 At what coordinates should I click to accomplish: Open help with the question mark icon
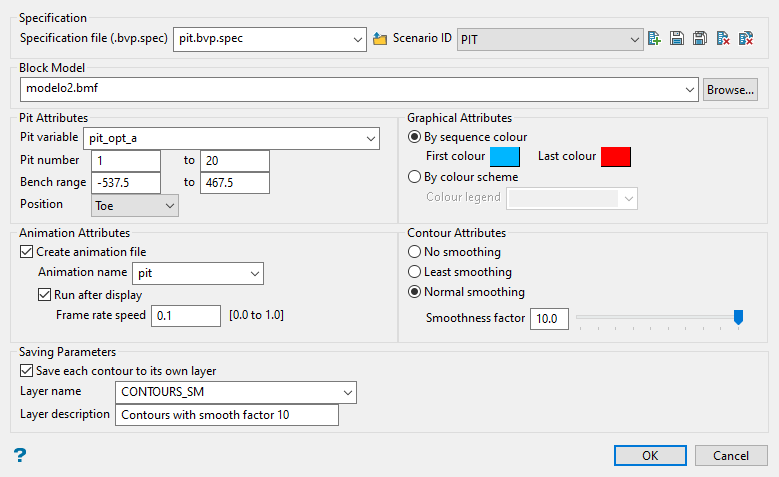click(19, 456)
